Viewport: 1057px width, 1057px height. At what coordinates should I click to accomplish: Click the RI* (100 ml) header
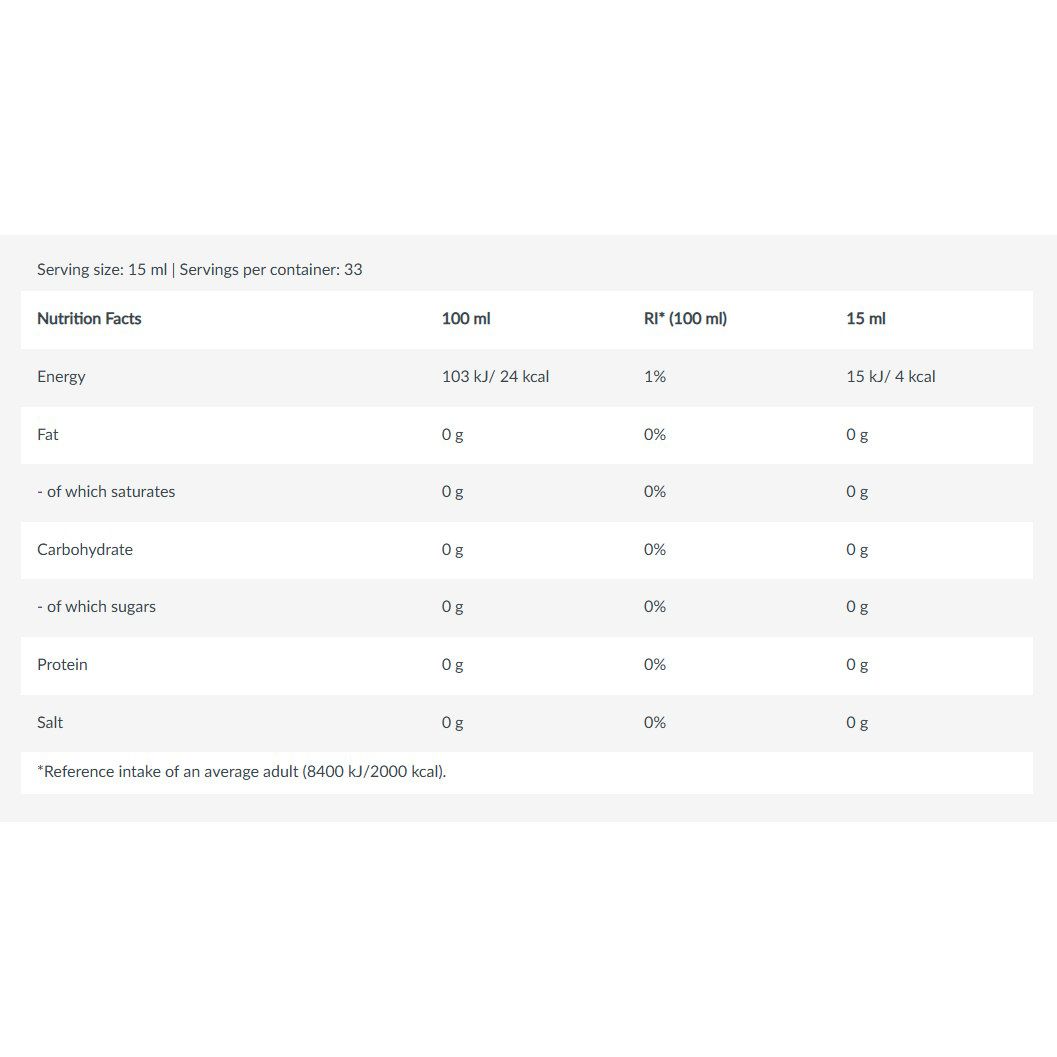click(x=686, y=319)
